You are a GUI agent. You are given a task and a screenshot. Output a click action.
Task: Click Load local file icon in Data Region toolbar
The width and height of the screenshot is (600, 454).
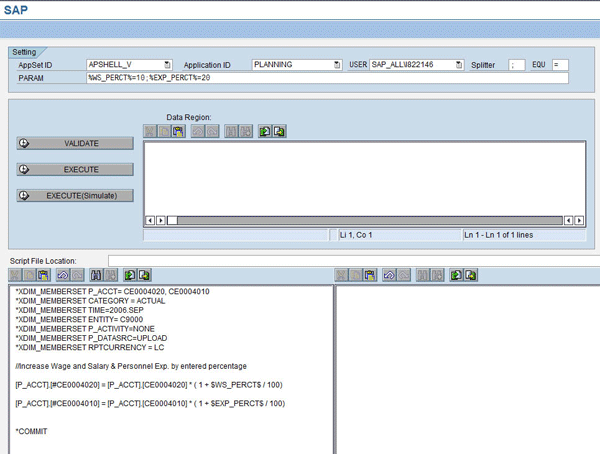pos(265,131)
